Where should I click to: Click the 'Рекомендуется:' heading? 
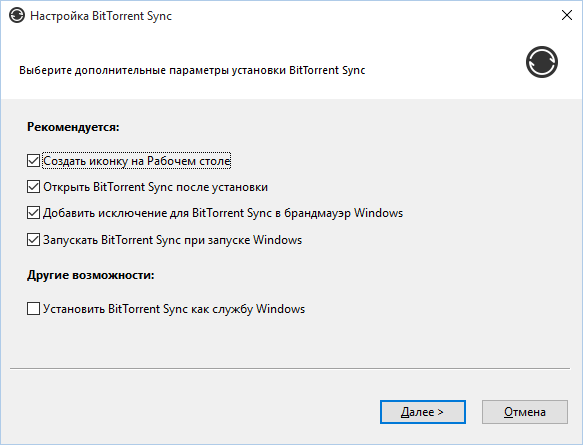pos(73,127)
